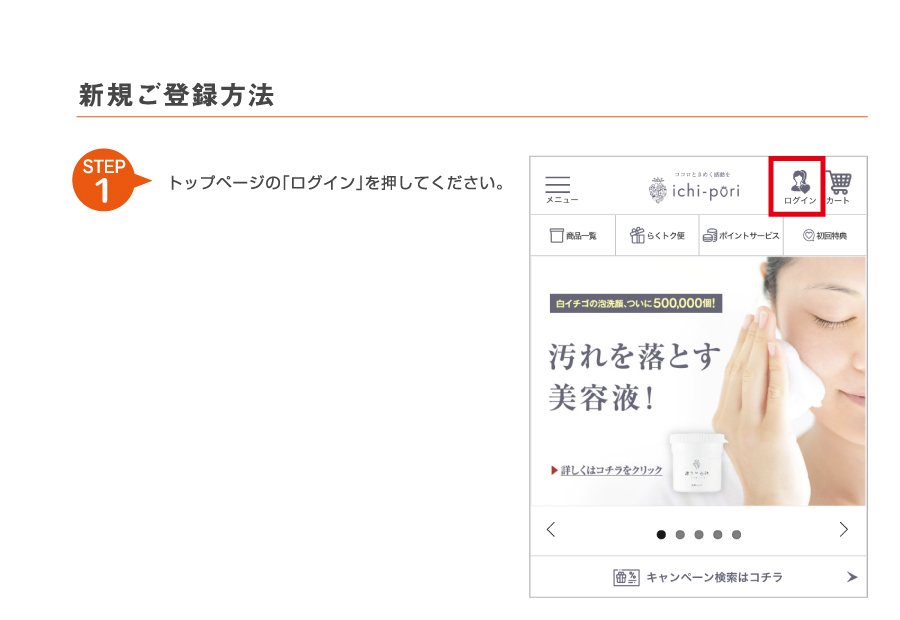The height and width of the screenshot is (620, 900).
Task: Select the らくトク便 gift tab
Action: [x=657, y=235]
